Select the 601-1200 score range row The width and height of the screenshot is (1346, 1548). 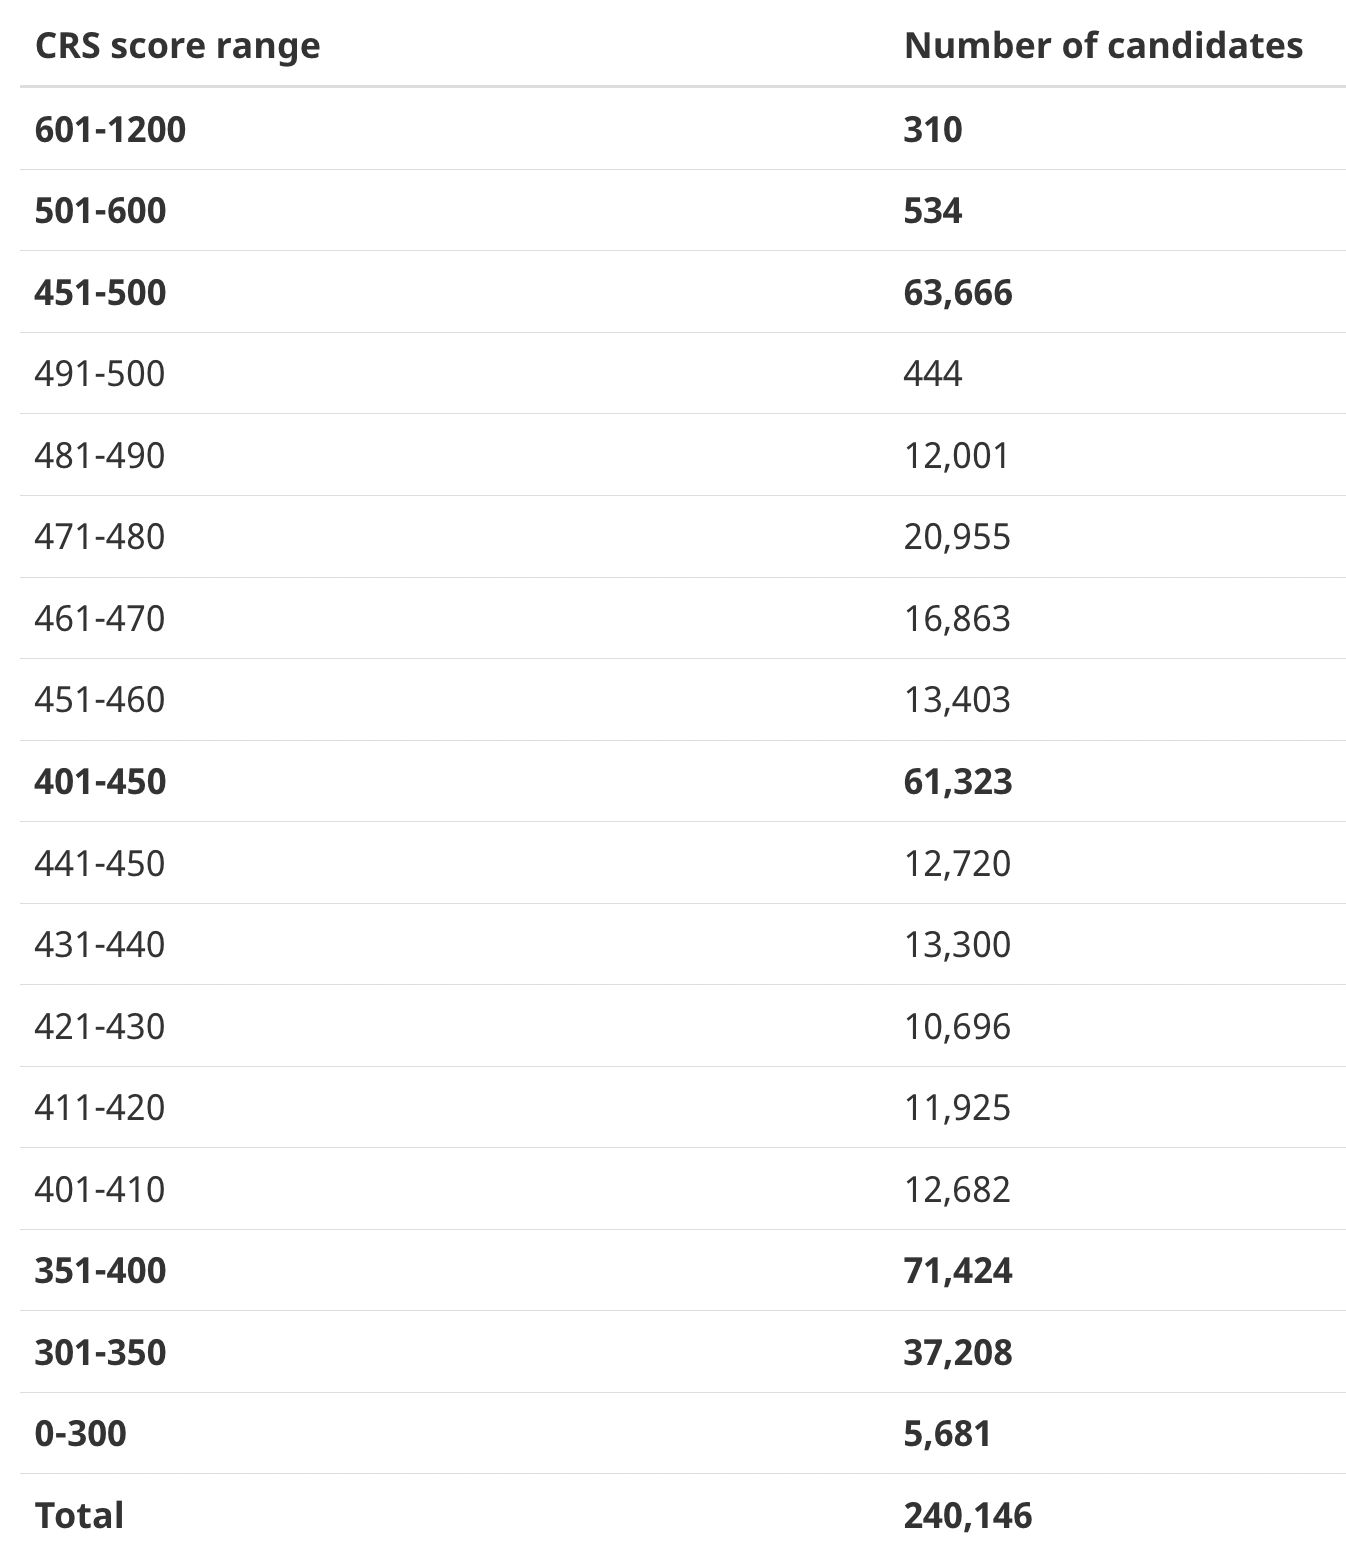110,129
